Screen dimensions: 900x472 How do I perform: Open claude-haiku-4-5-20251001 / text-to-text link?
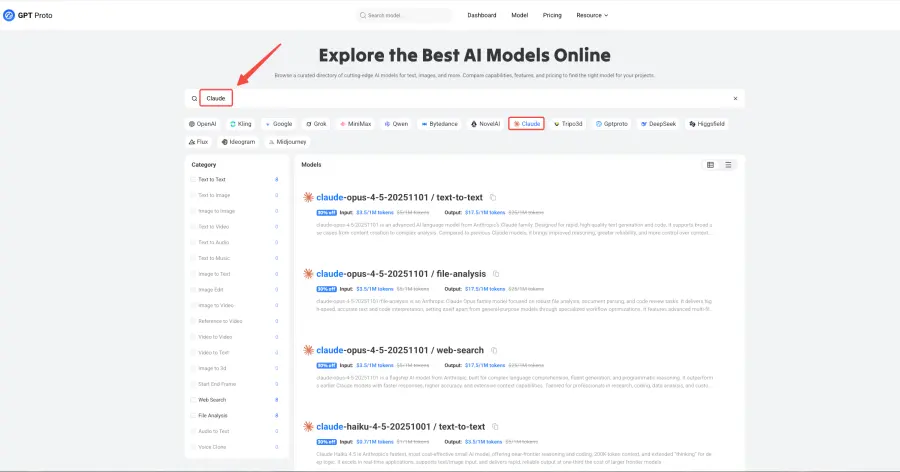pyautogui.click(x=401, y=427)
